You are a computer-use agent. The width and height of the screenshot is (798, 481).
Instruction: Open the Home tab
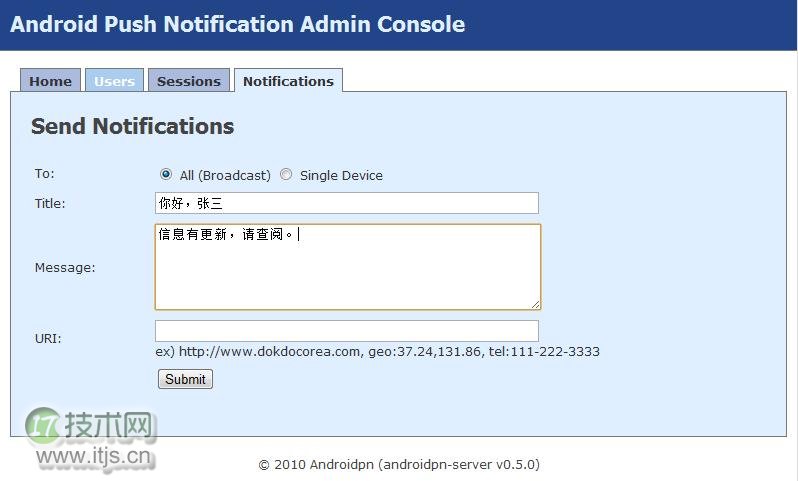[50, 80]
